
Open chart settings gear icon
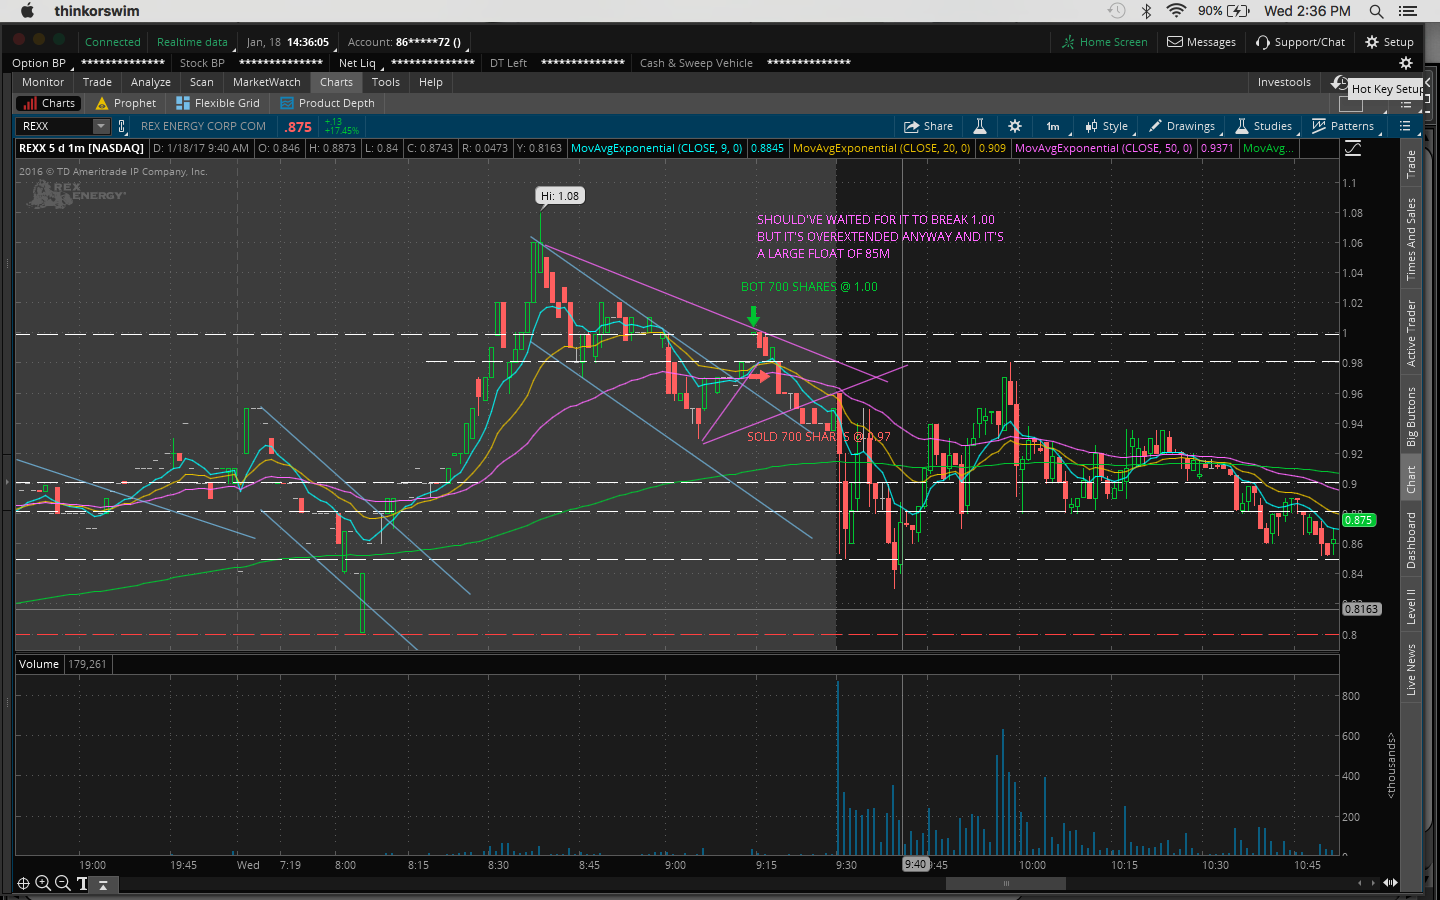[1015, 126]
